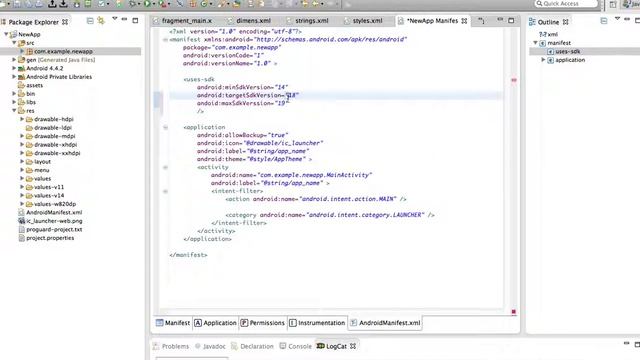Open the Permissions form tab
The image size is (640, 360).
[x=262, y=323]
